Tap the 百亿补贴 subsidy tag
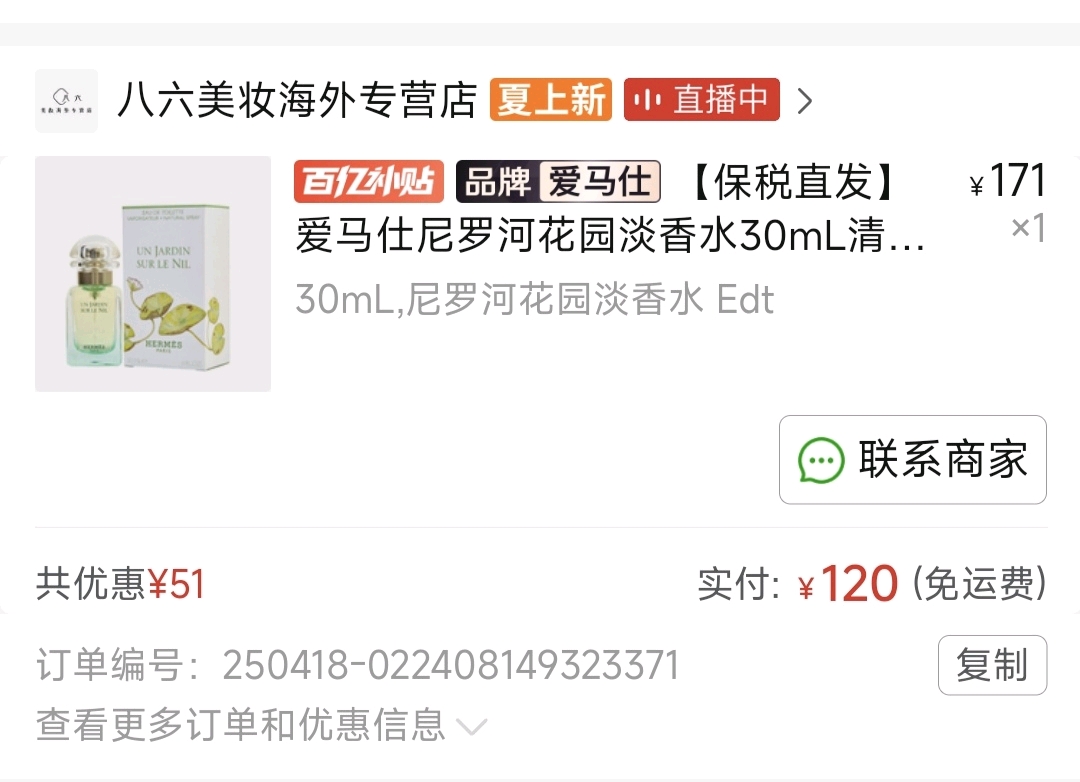This screenshot has height=782, width=1080. 369,181
